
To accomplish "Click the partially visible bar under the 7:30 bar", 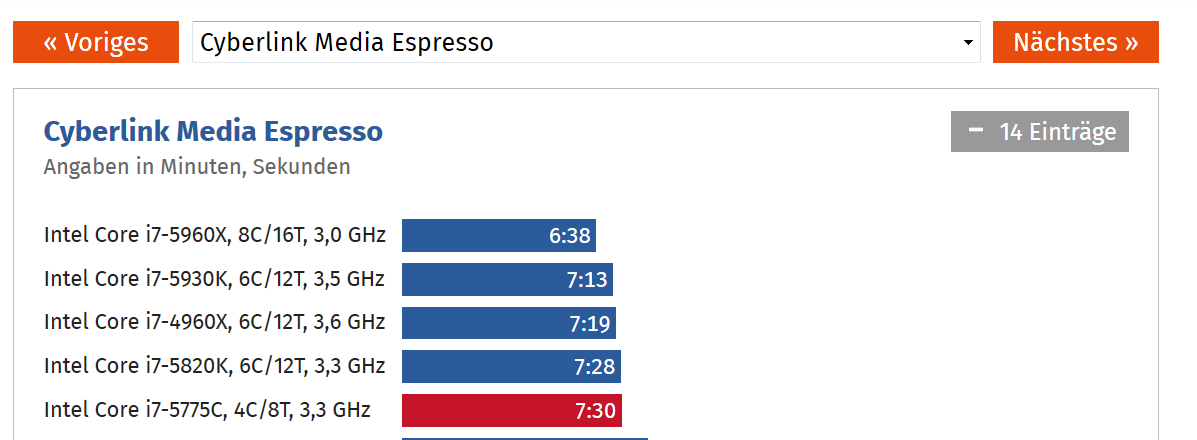I will 525,438.
